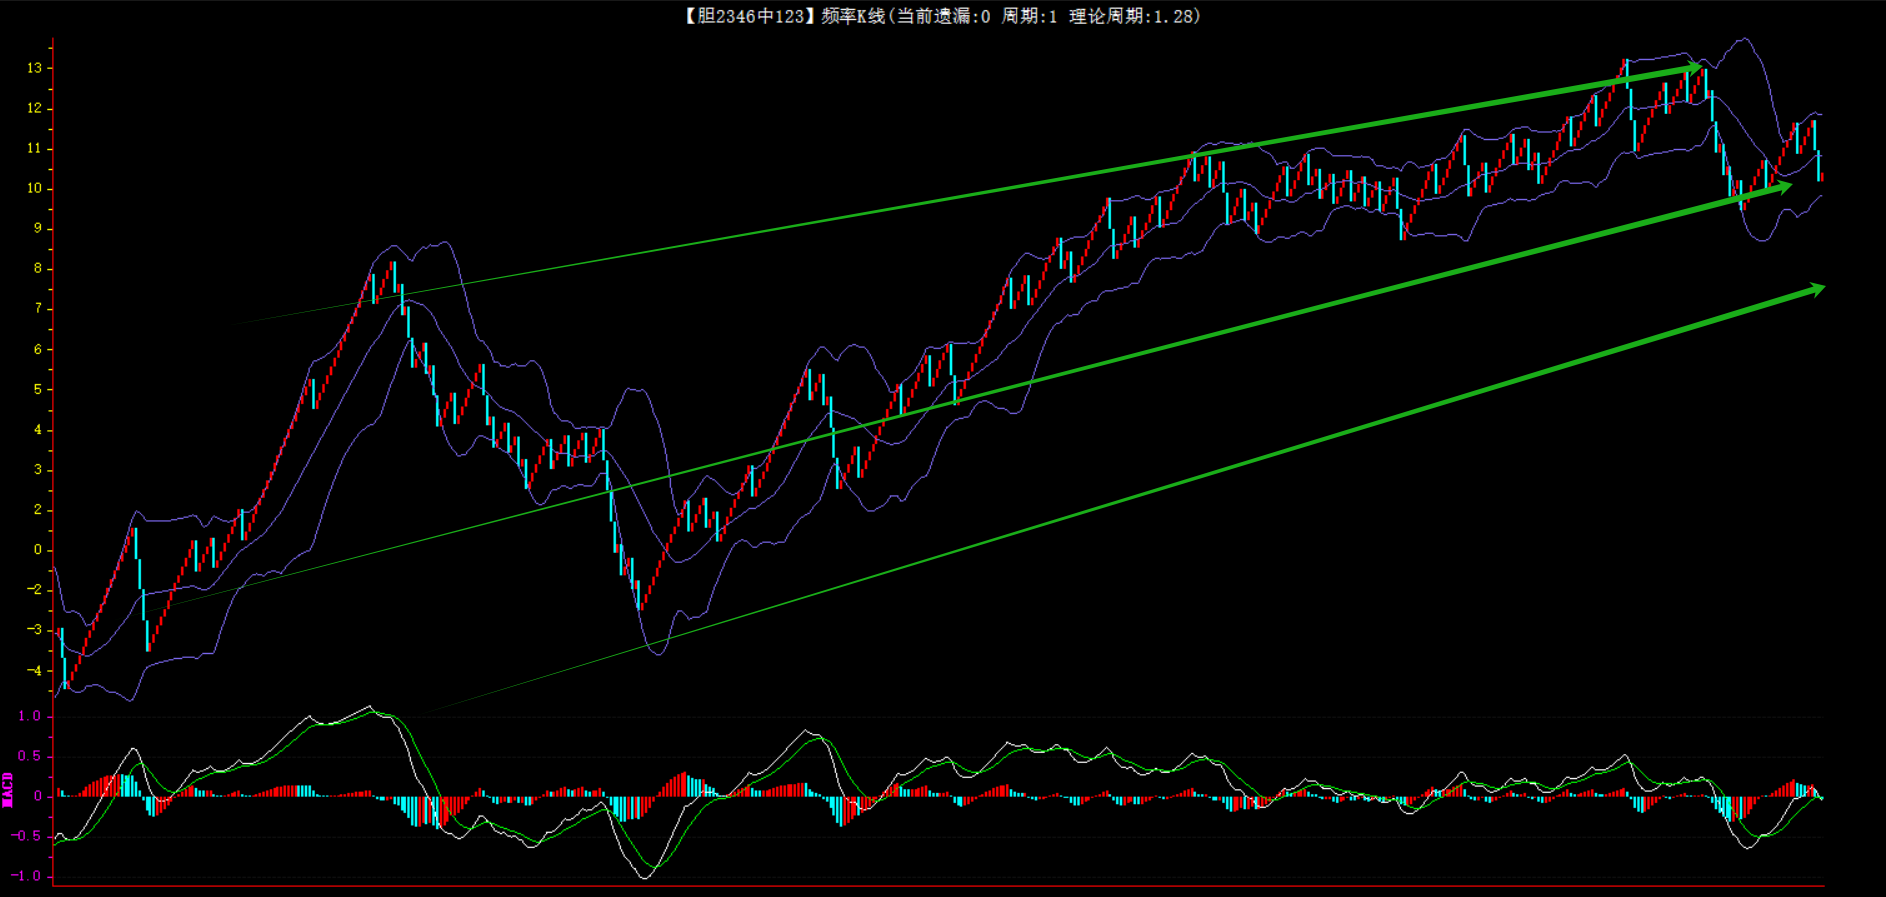Click the 3 label on price axis
Image resolution: width=1886 pixels, height=897 pixels.
pos(38,469)
